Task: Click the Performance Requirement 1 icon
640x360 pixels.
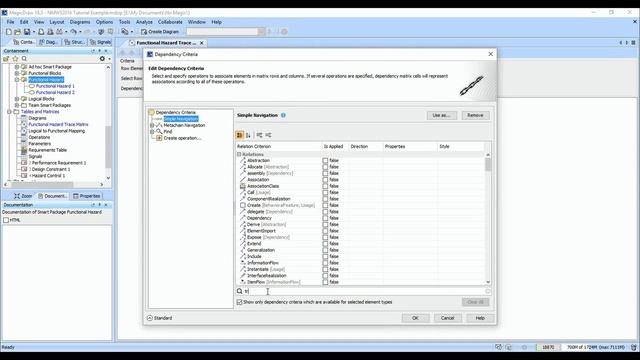Action: point(24,163)
